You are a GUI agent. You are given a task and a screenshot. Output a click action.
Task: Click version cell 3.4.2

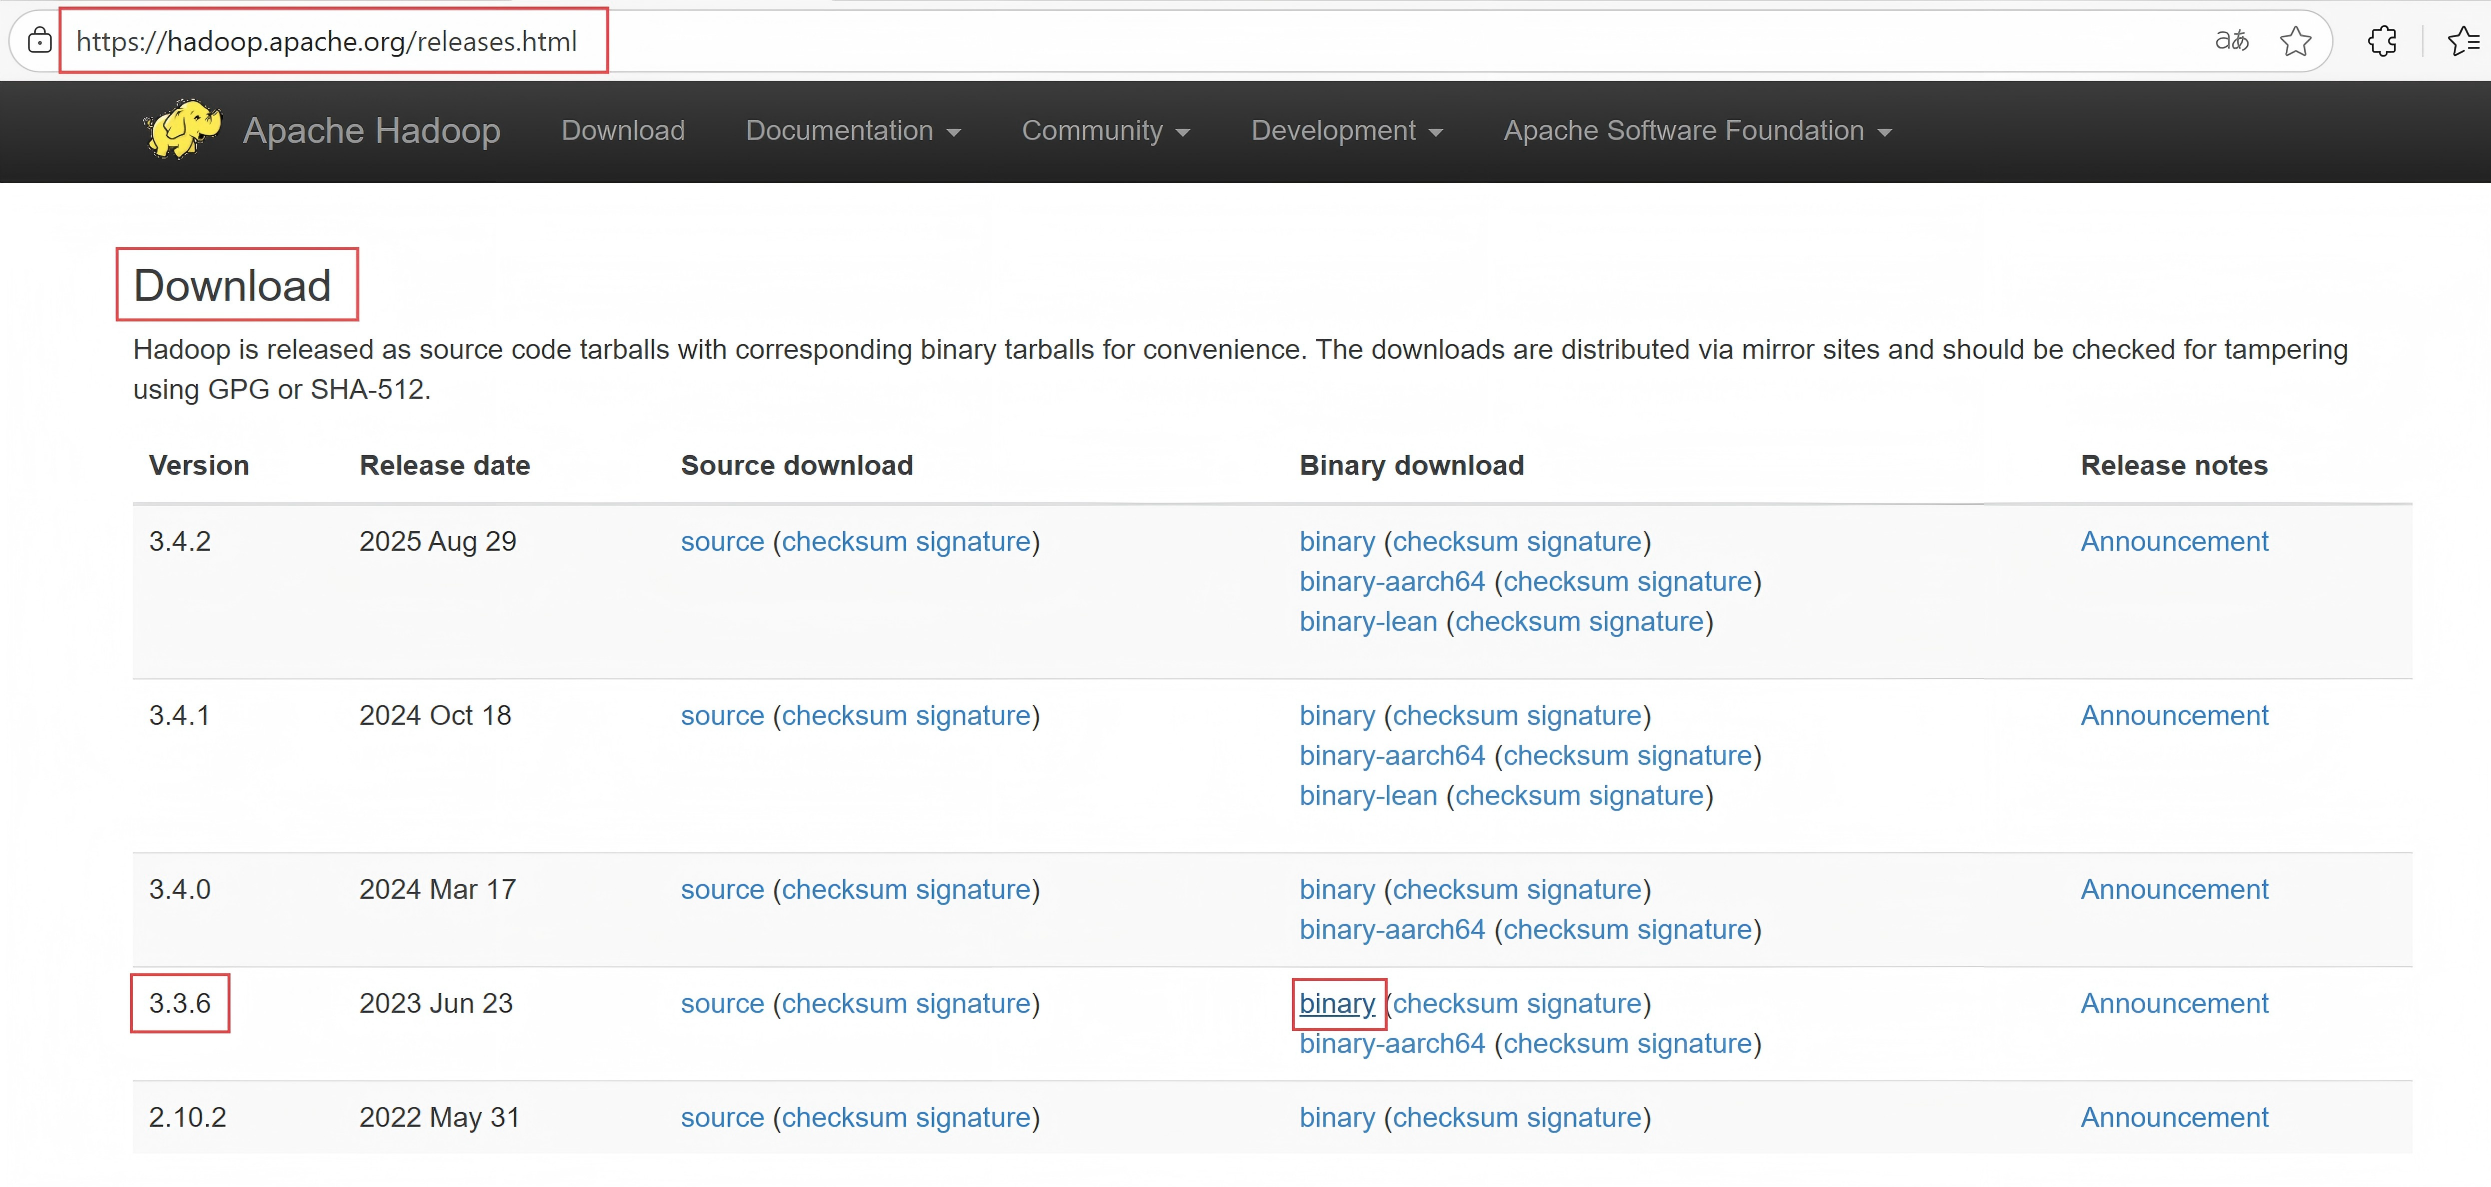pyautogui.click(x=180, y=541)
